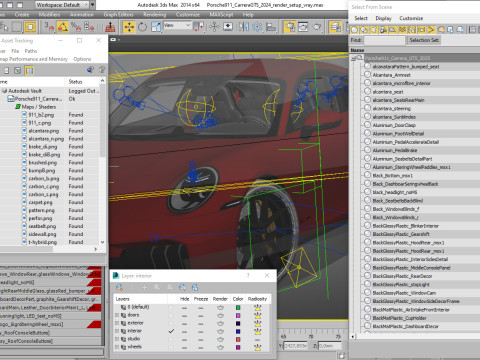Click scroll-down arrow of Asset Tracking list

(x=102, y=242)
